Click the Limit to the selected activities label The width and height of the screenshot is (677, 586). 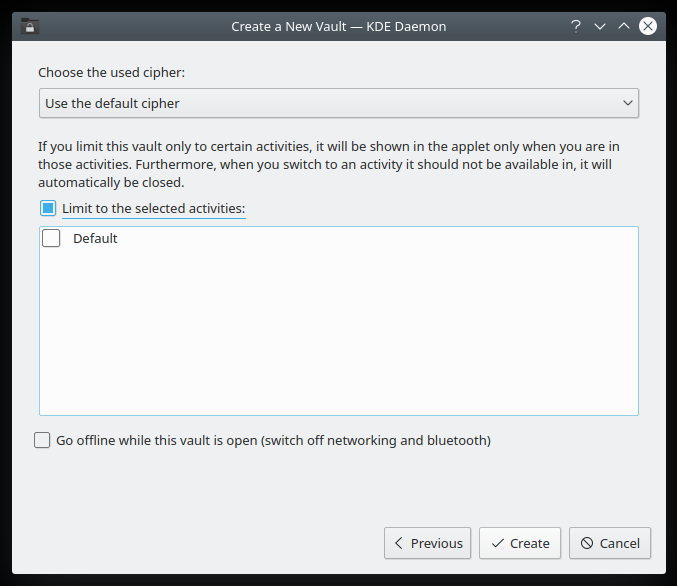tap(153, 208)
